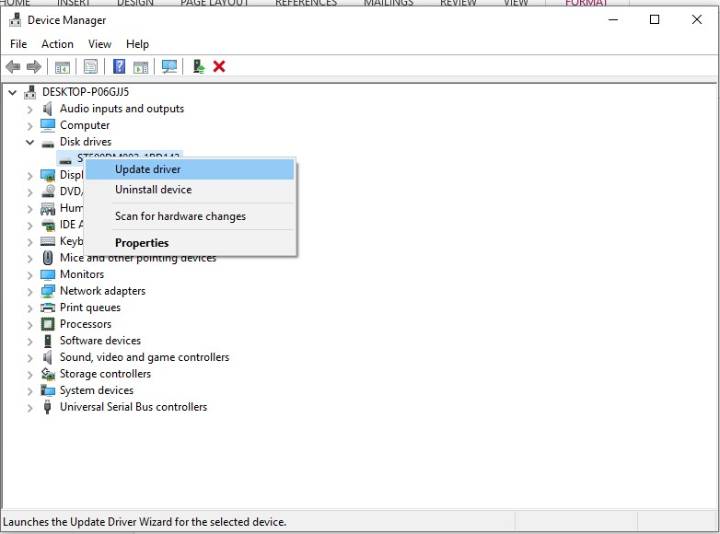Click the red X uninstall device toolbar icon
The width and height of the screenshot is (720, 534).
coord(219,67)
